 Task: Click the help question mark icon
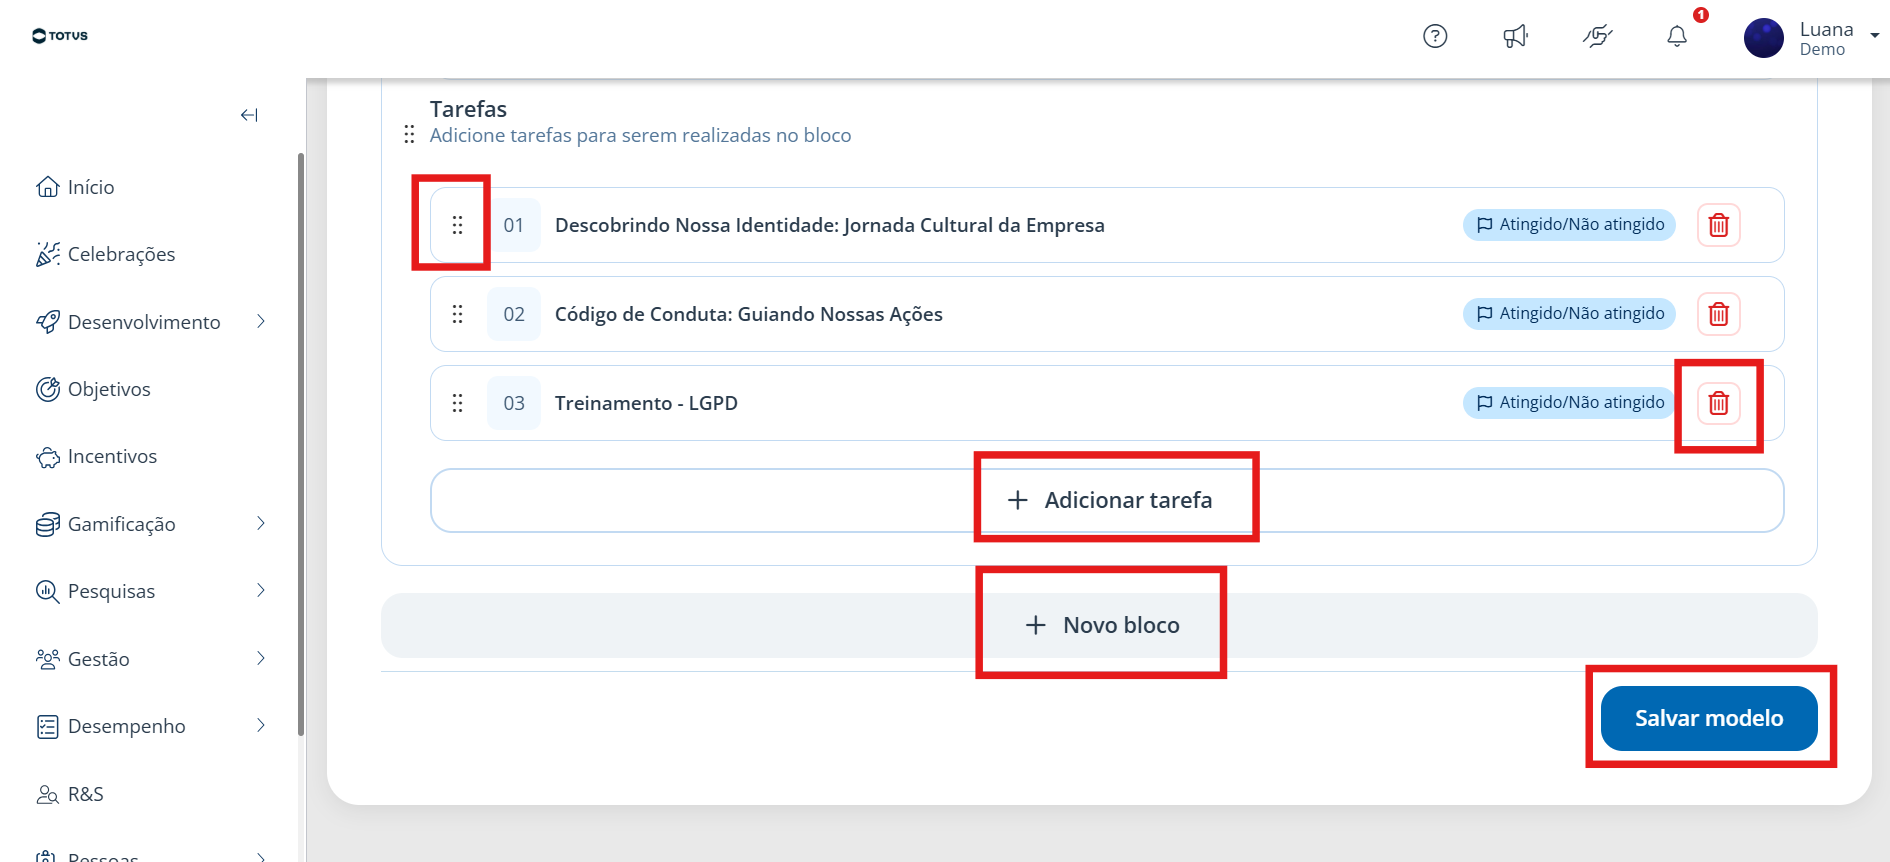(1435, 36)
